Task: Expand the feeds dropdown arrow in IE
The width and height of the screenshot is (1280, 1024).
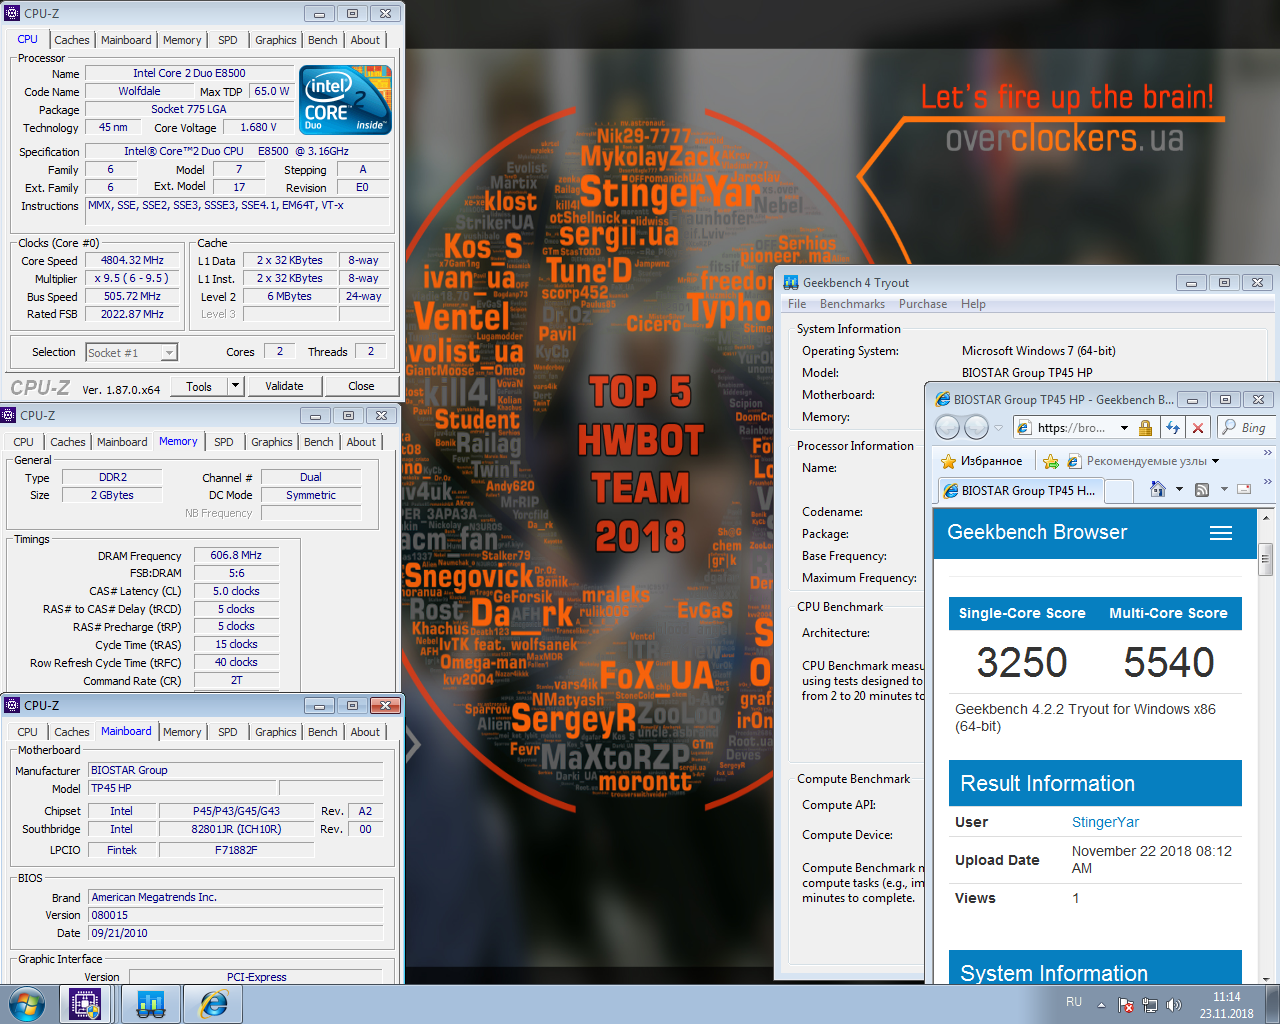Action: 1224,489
